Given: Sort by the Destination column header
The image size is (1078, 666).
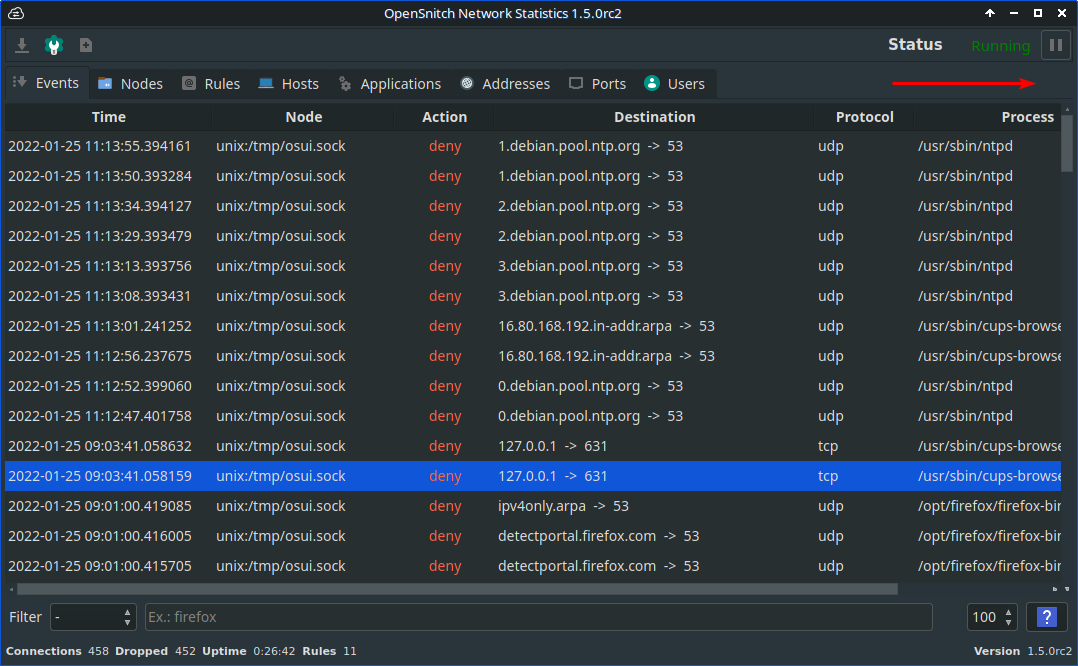Looking at the screenshot, I should [654, 117].
